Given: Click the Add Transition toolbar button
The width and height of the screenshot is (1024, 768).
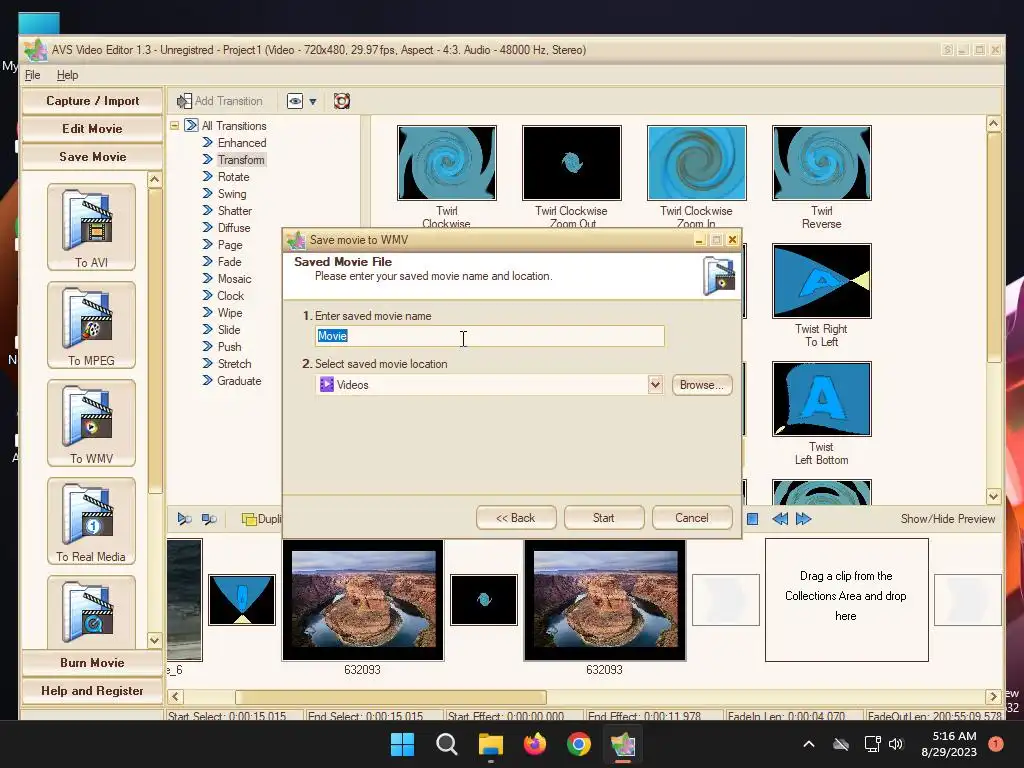Looking at the screenshot, I should 220,101.
